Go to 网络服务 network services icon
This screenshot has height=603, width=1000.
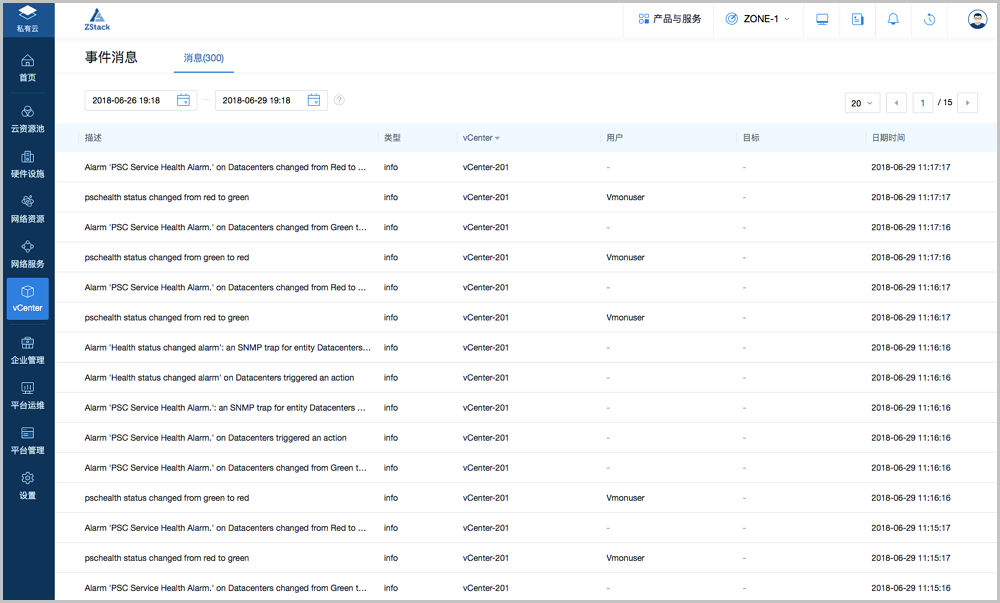28,247
